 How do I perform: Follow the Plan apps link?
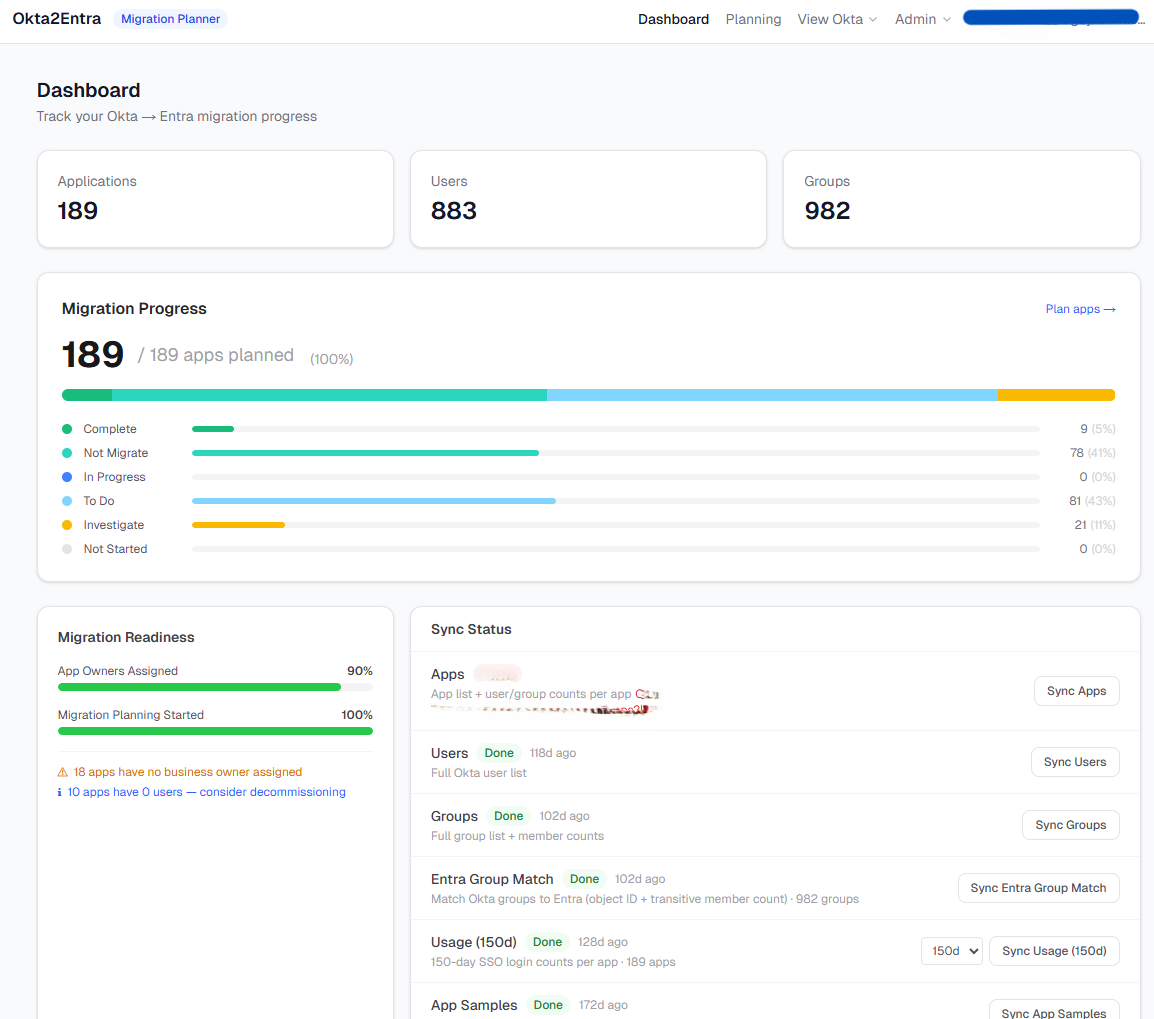point(1080,309)
